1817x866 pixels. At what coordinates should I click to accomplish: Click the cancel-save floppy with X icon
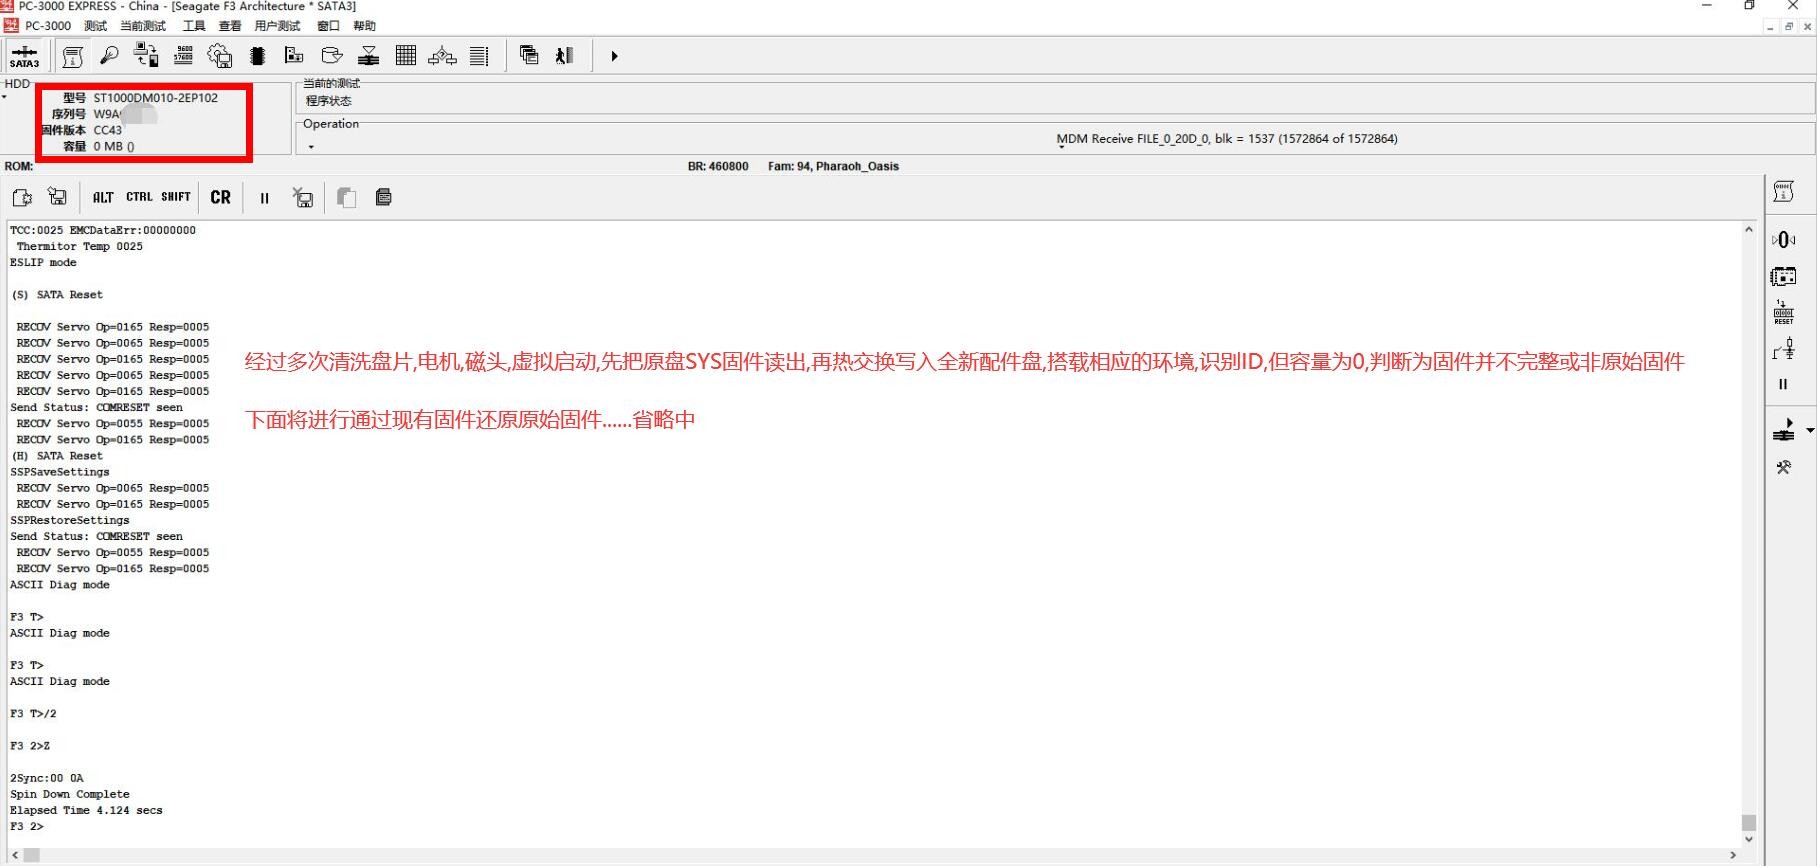coord(303,197)
